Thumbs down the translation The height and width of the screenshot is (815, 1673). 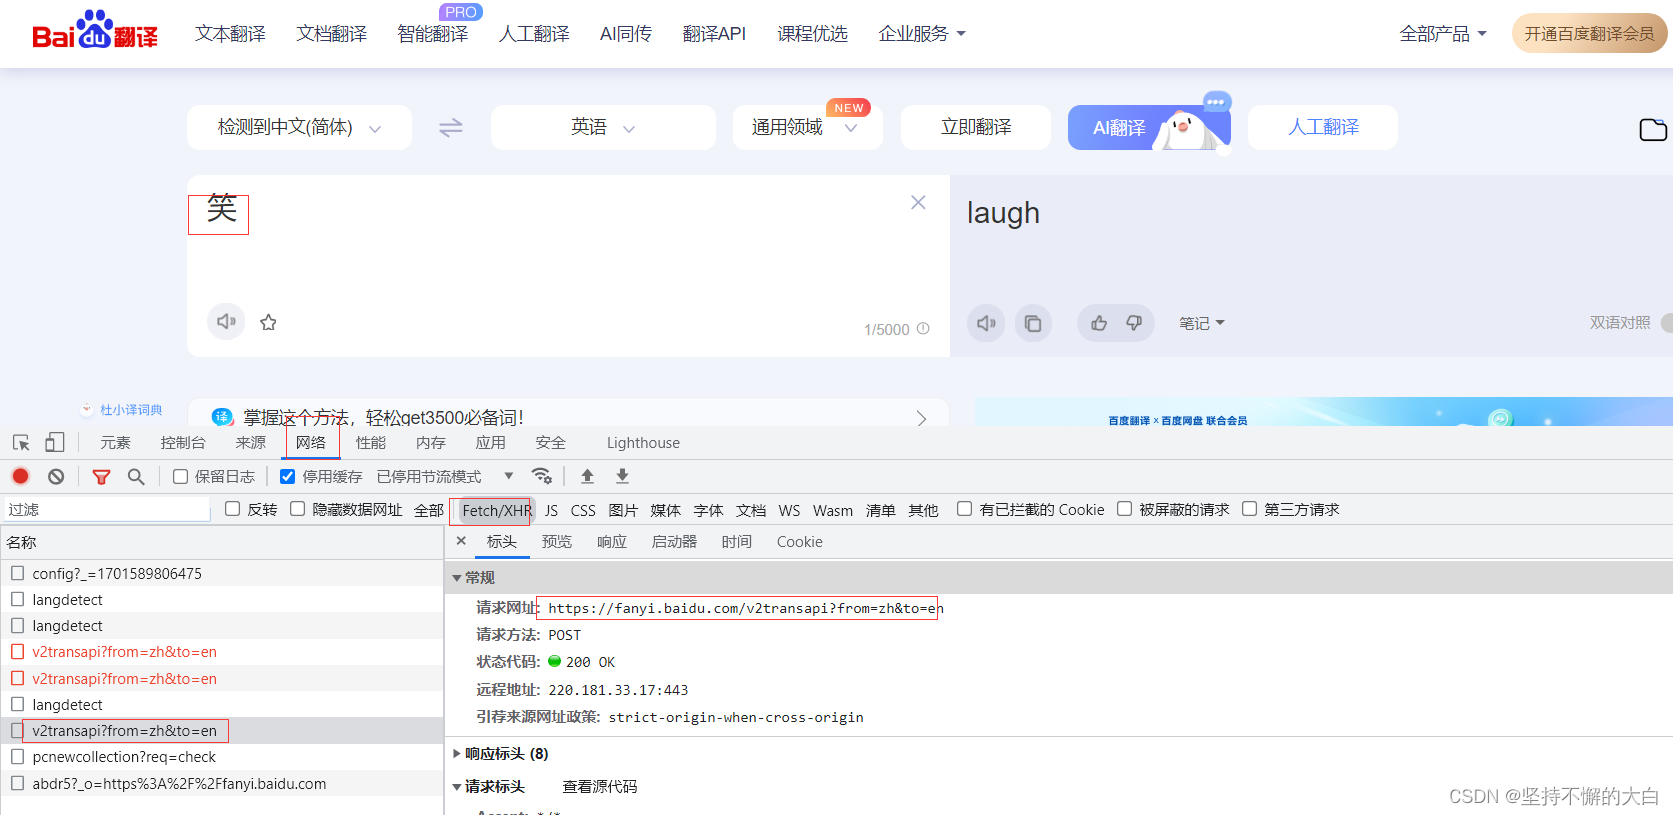click(x=1134, y=323)
